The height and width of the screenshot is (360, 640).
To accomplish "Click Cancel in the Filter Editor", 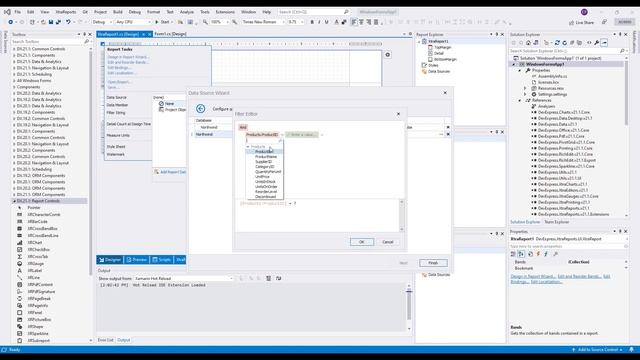I will pyautogui.click(x=387, y=242).
